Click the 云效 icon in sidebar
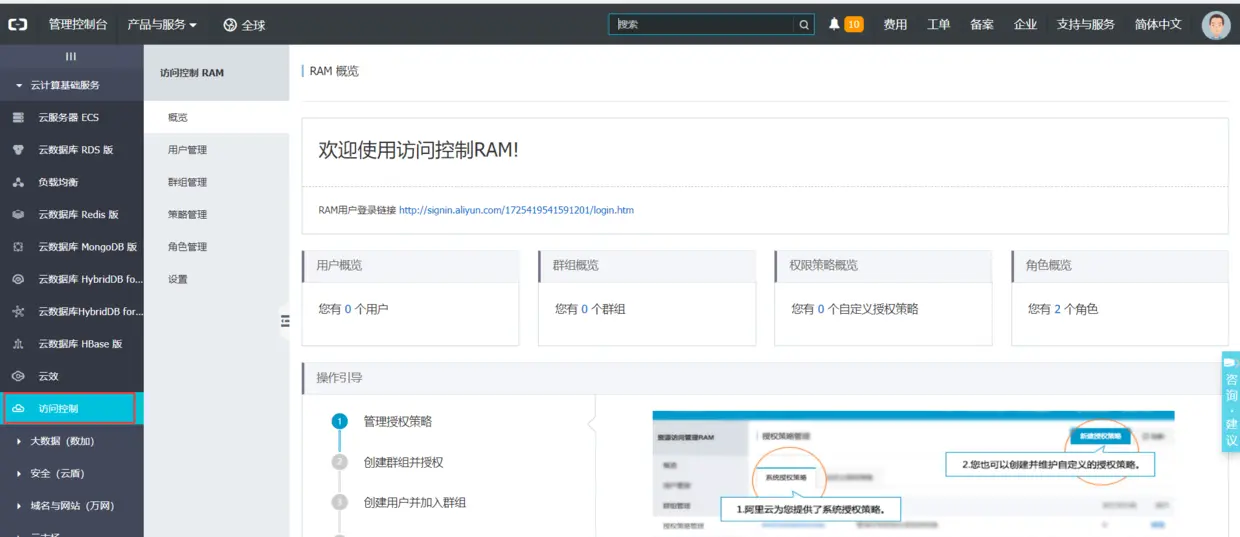The image size is (1240, 537). click(18, 376)
